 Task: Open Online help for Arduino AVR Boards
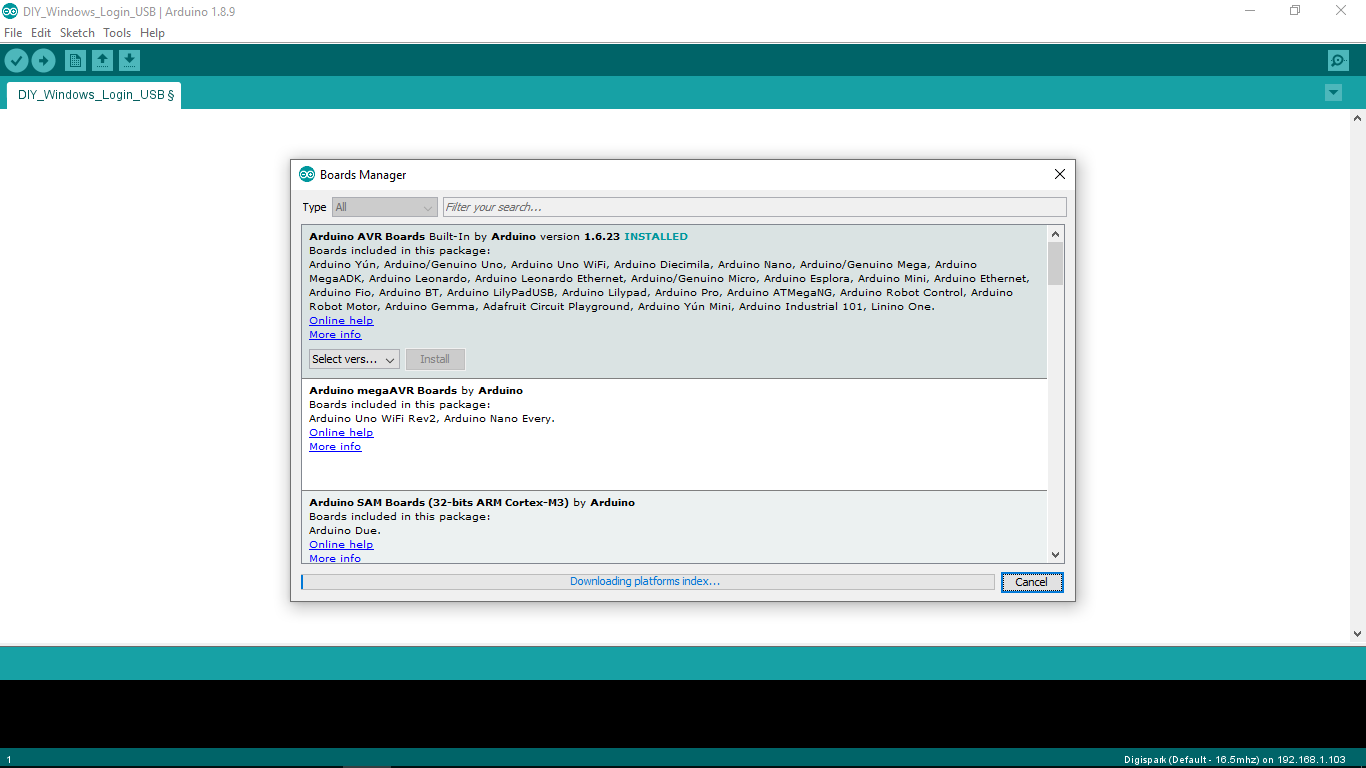pyautogui.click(x=341, y=321)
